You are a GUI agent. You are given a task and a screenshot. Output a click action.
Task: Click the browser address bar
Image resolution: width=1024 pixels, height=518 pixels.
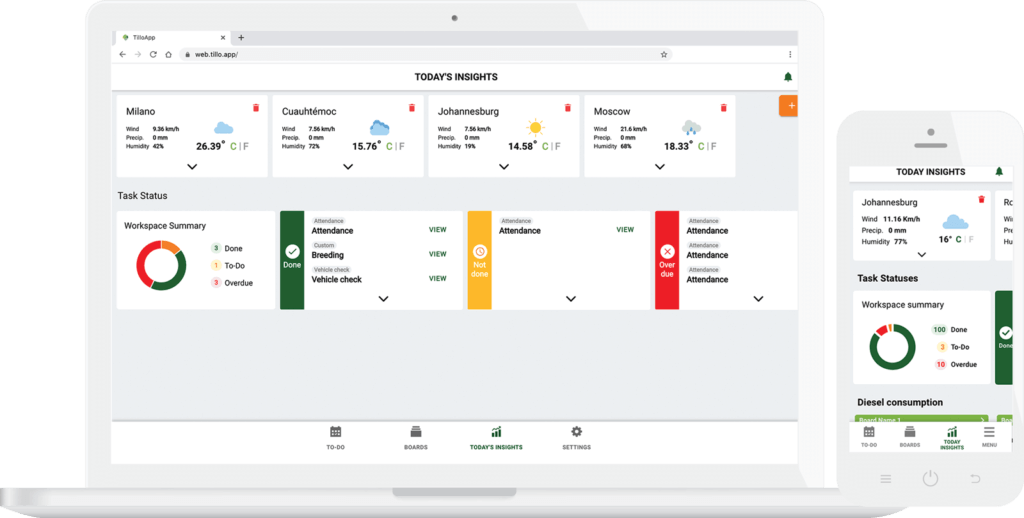(x=420, y=54)
